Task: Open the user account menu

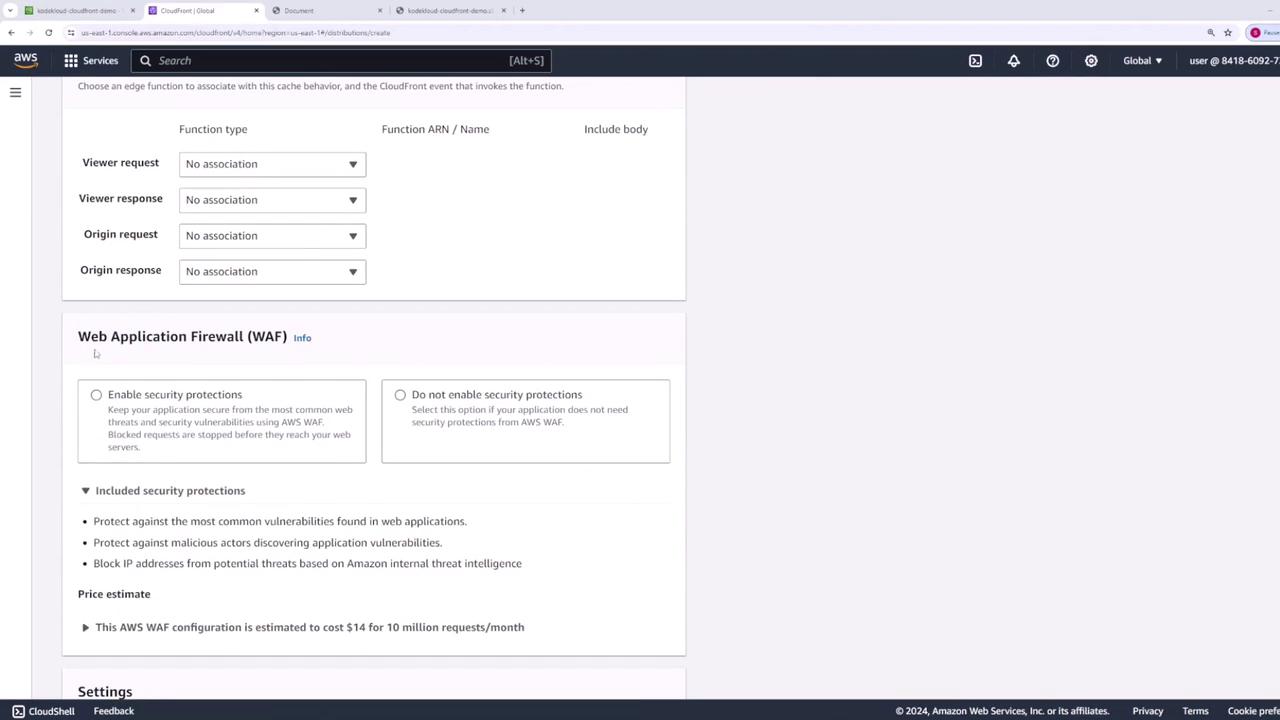Action: (1234, 61)
